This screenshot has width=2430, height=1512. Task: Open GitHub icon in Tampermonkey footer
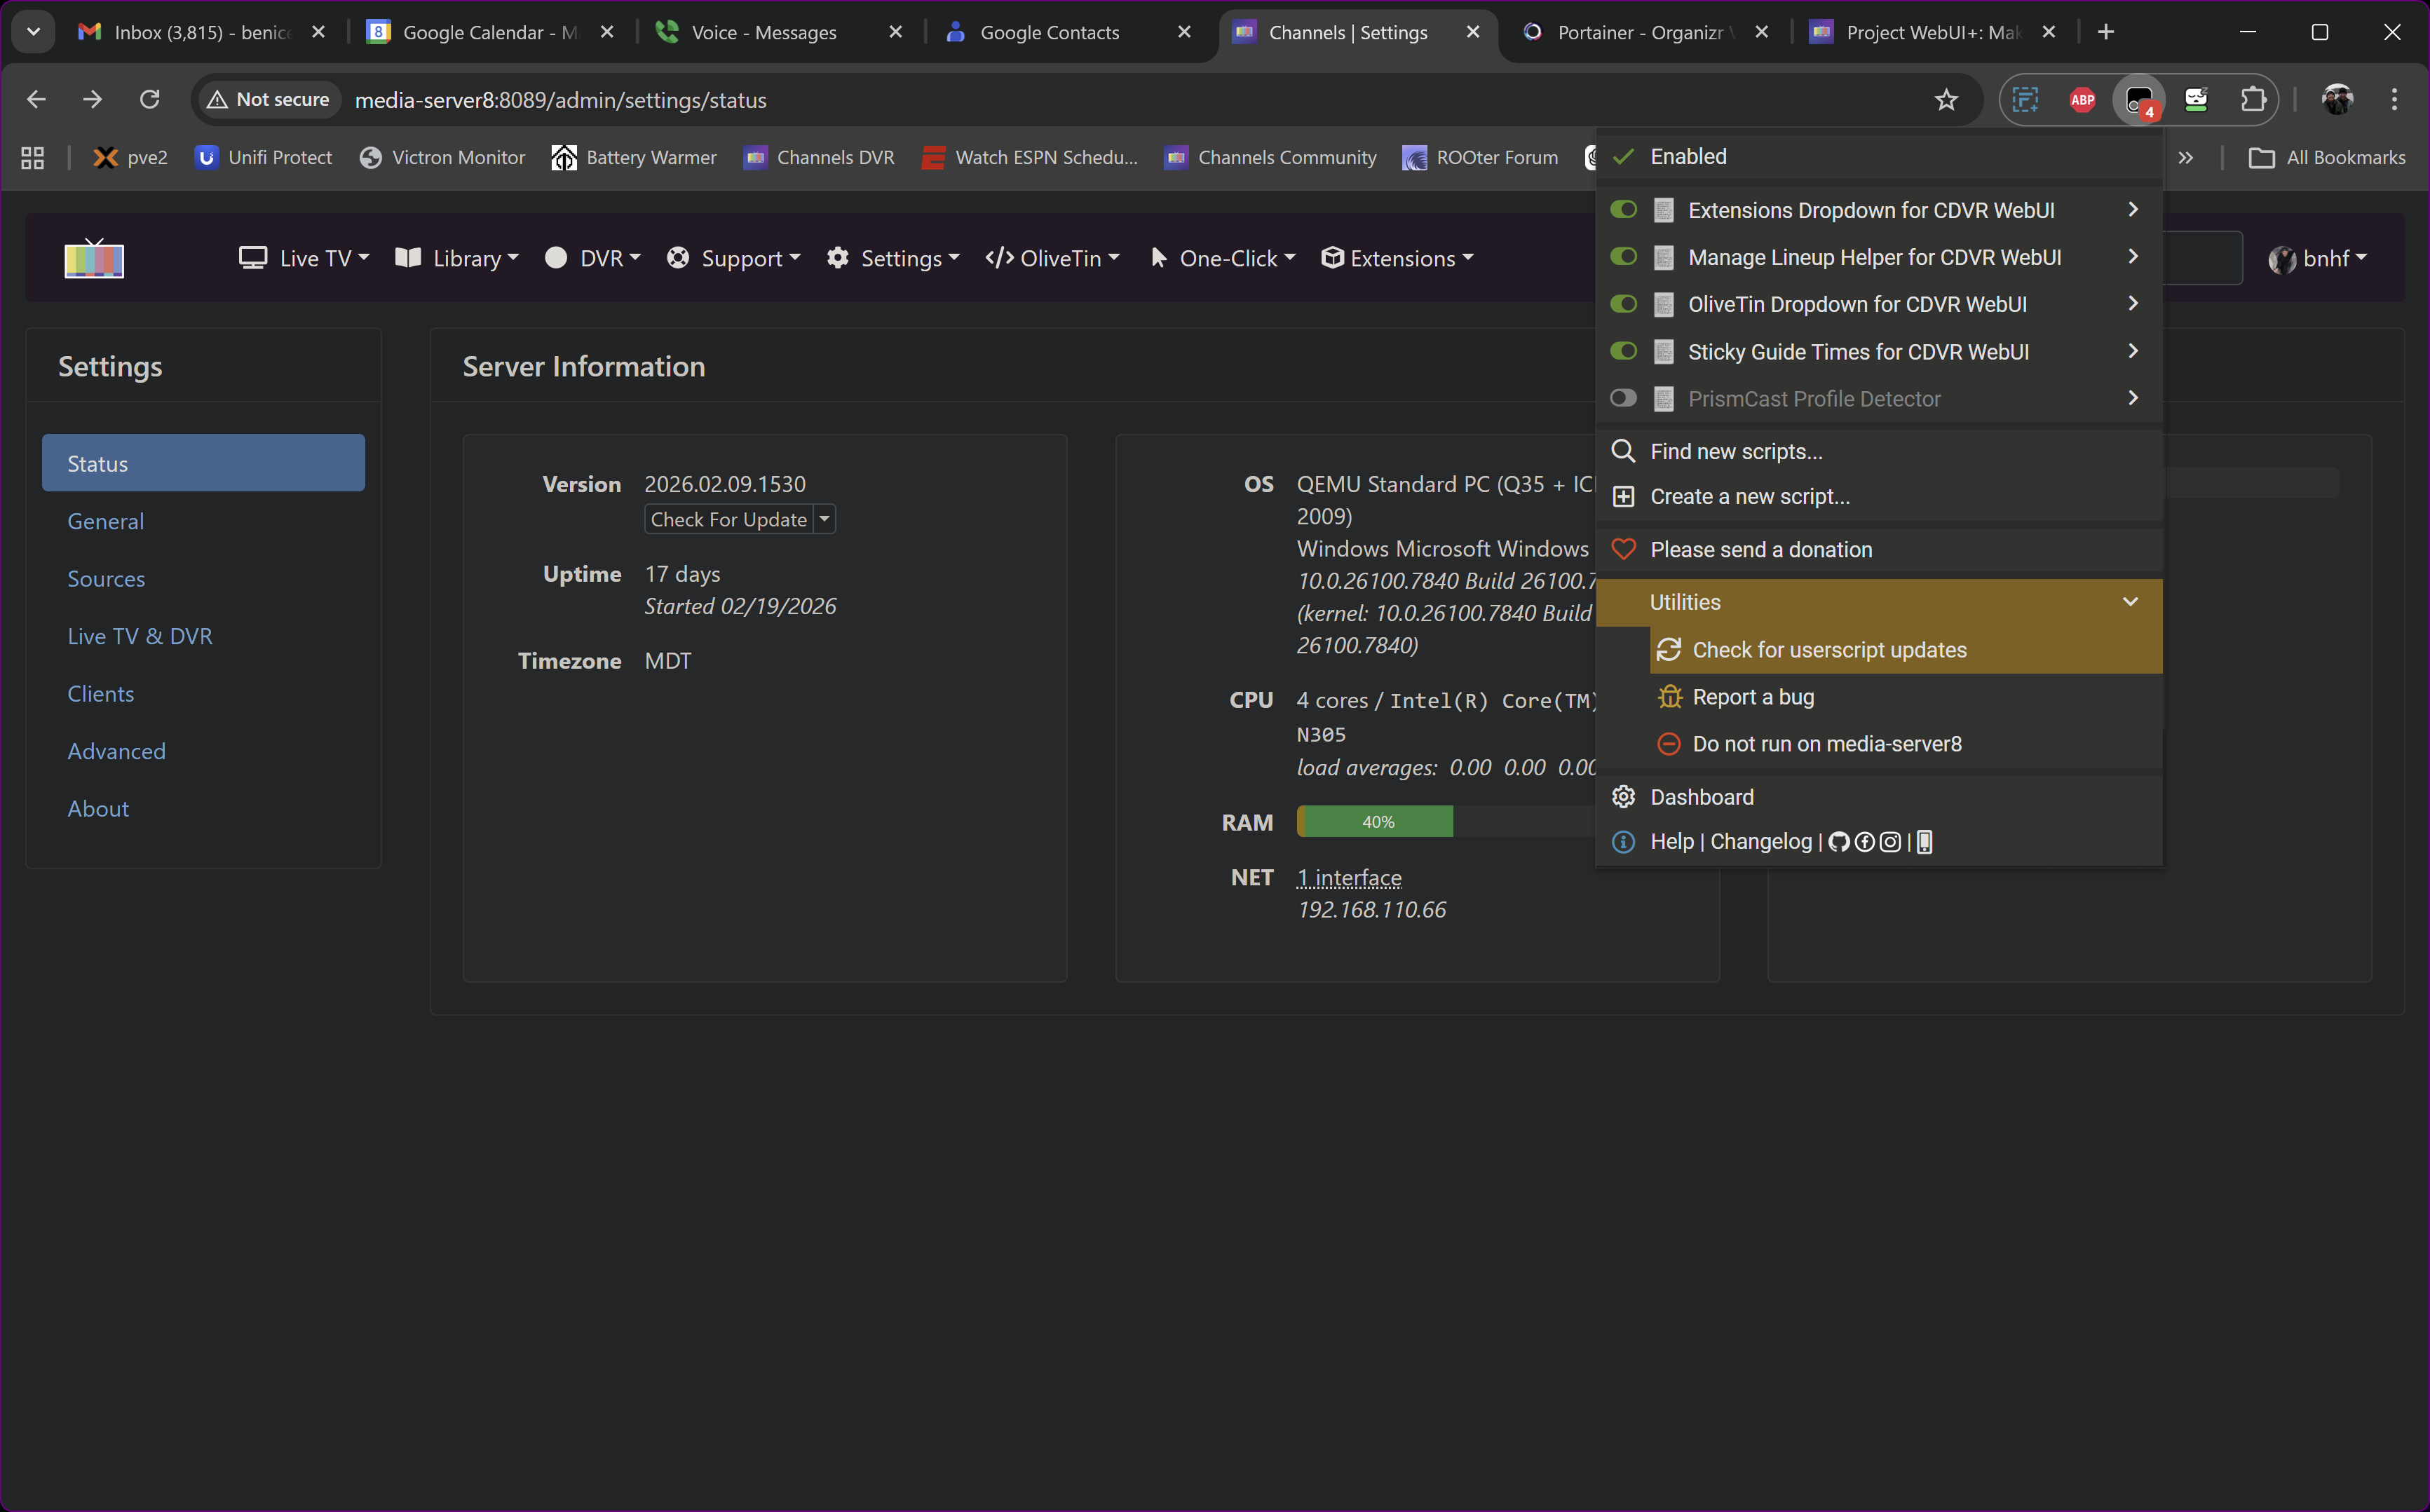click(1838, 842)
